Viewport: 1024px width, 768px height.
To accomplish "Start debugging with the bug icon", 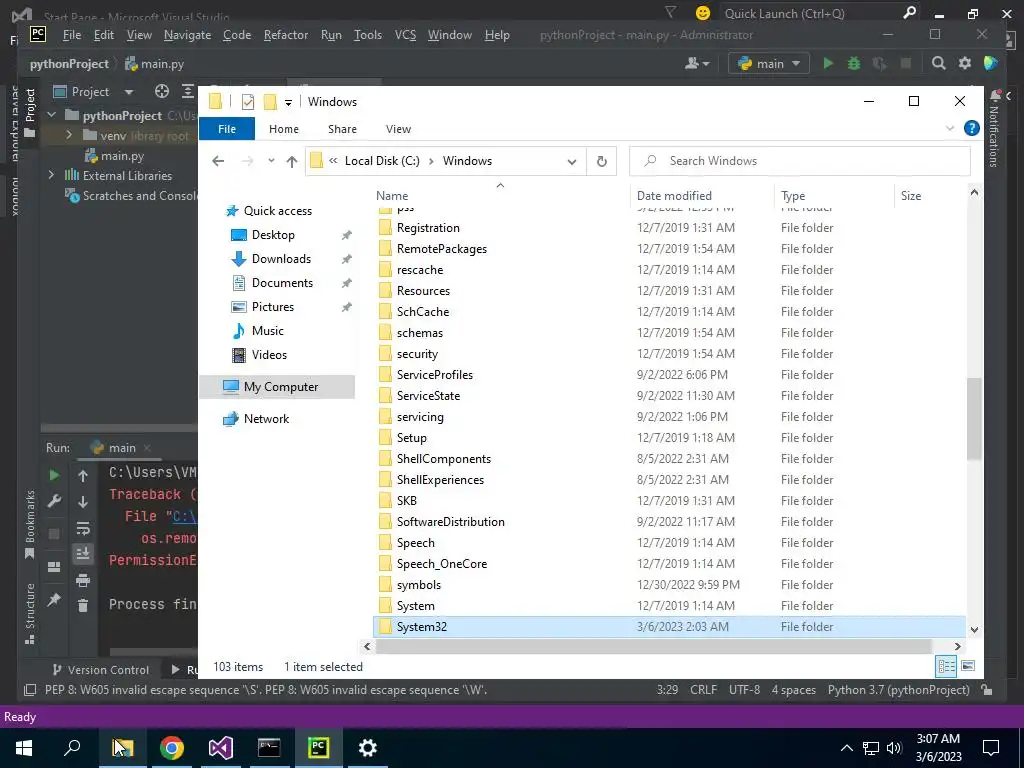I will (854, 63).
